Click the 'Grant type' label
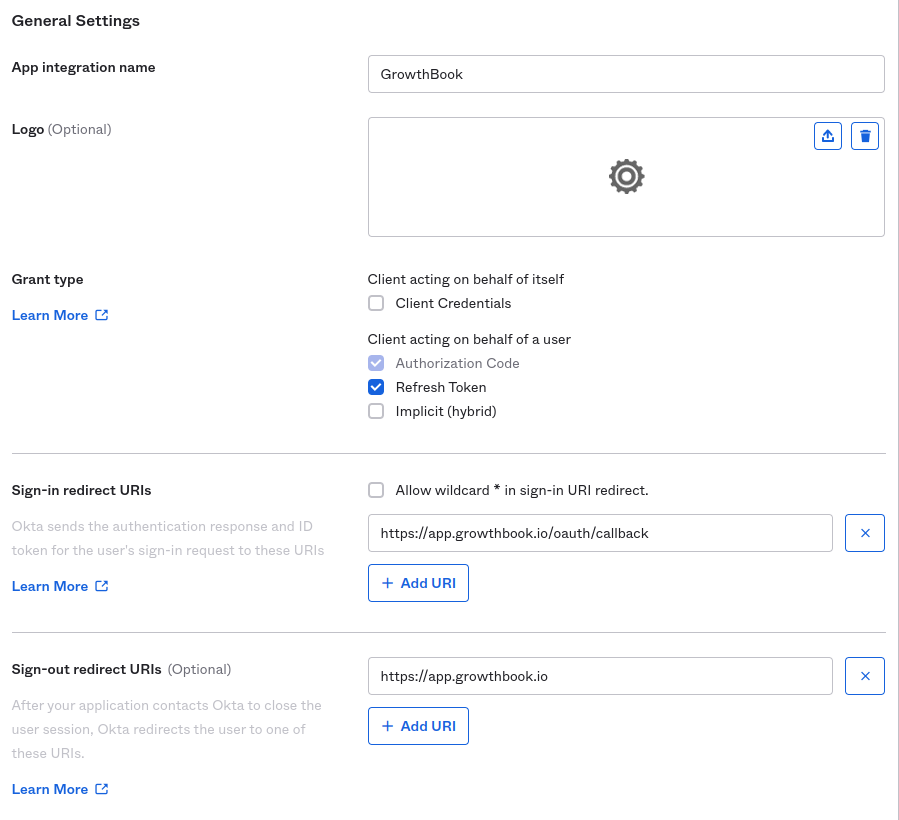Image resolution: width=899 pixels, height=820 pixels. coord(48,279)
